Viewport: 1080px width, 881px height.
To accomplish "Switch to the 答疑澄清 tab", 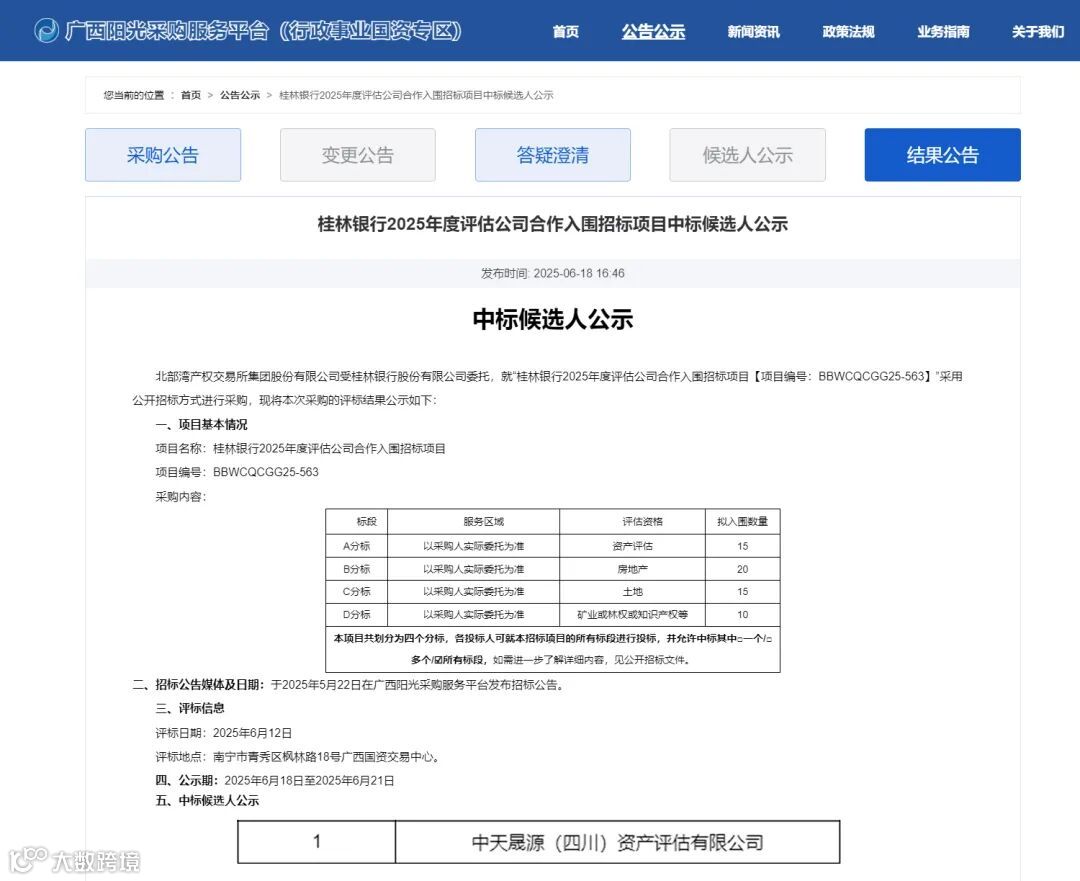I will [552, 155].
